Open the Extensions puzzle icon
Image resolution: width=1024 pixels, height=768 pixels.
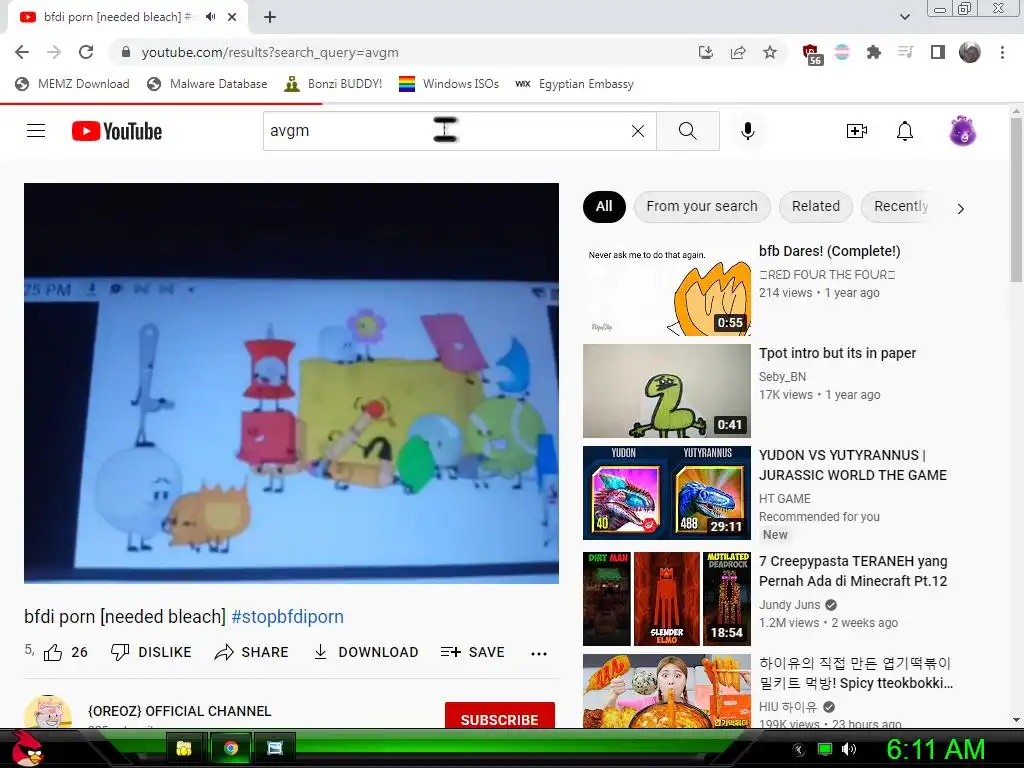coord(873,52)
